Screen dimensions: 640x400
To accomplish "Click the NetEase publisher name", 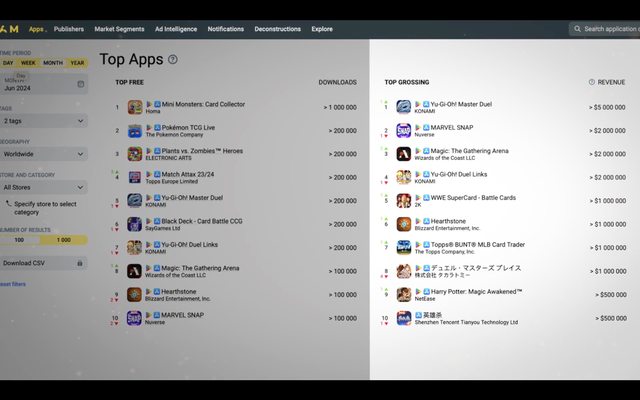I will coord(424,299).
